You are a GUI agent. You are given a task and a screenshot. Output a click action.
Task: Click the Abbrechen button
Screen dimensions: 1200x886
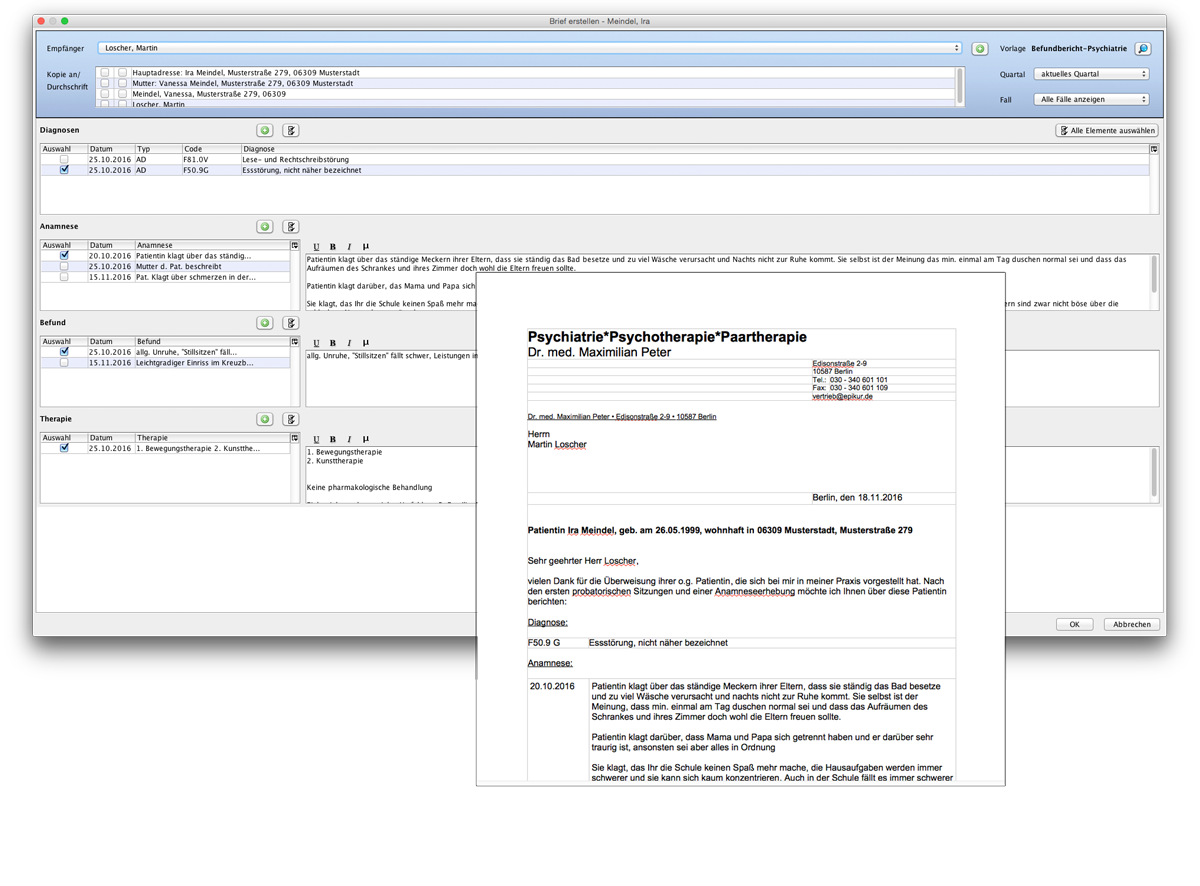(x=1131, y=624)
